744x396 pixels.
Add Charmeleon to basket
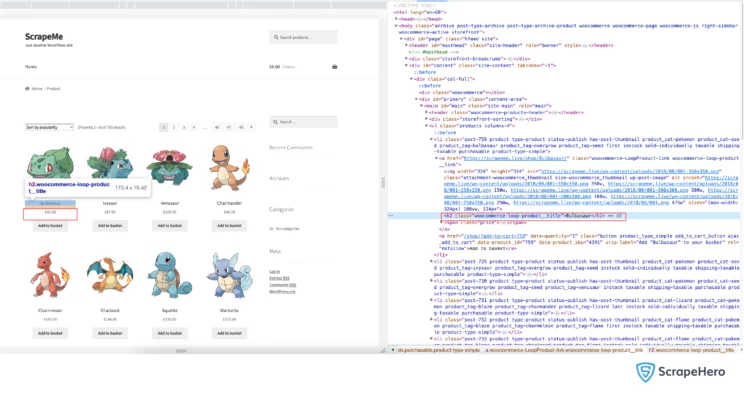(x=50, y=333)
